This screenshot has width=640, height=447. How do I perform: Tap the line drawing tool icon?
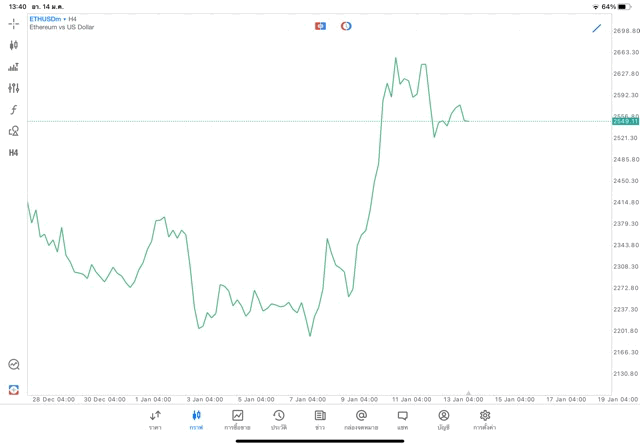tap(597, 28)
